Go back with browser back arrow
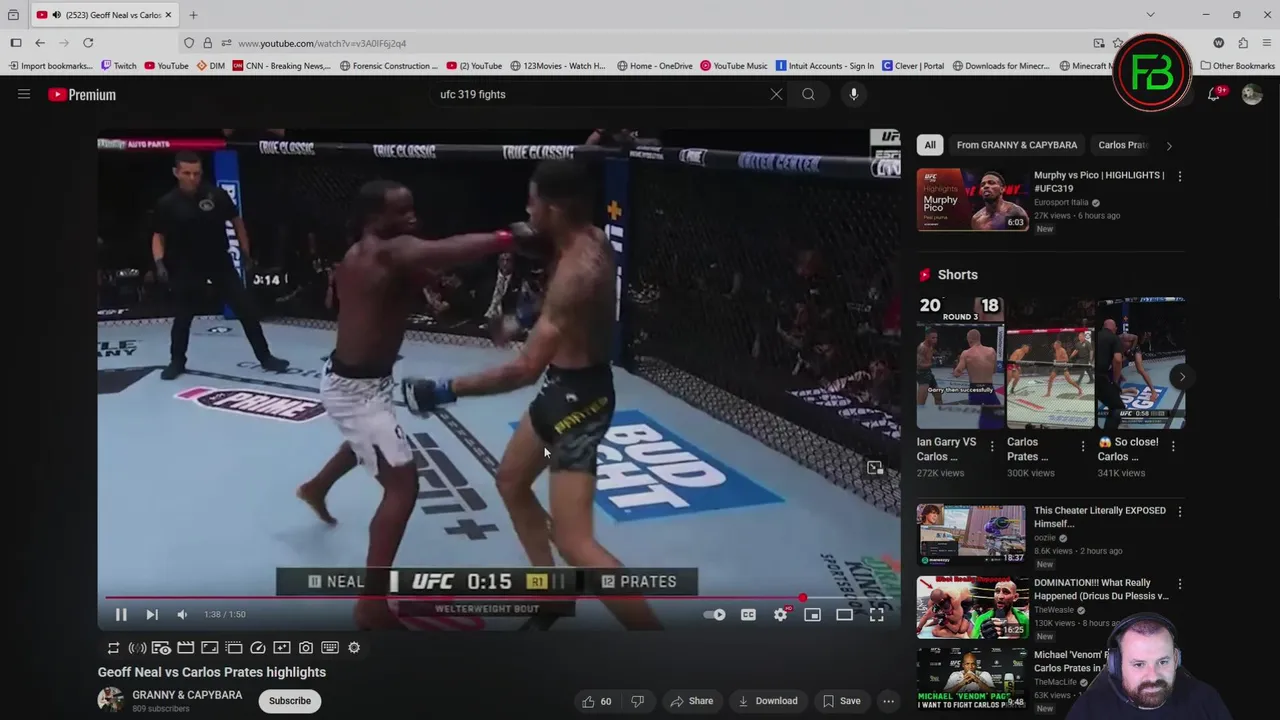Image resolution: width=1280 pixels, height=720 pixels. 40,43
